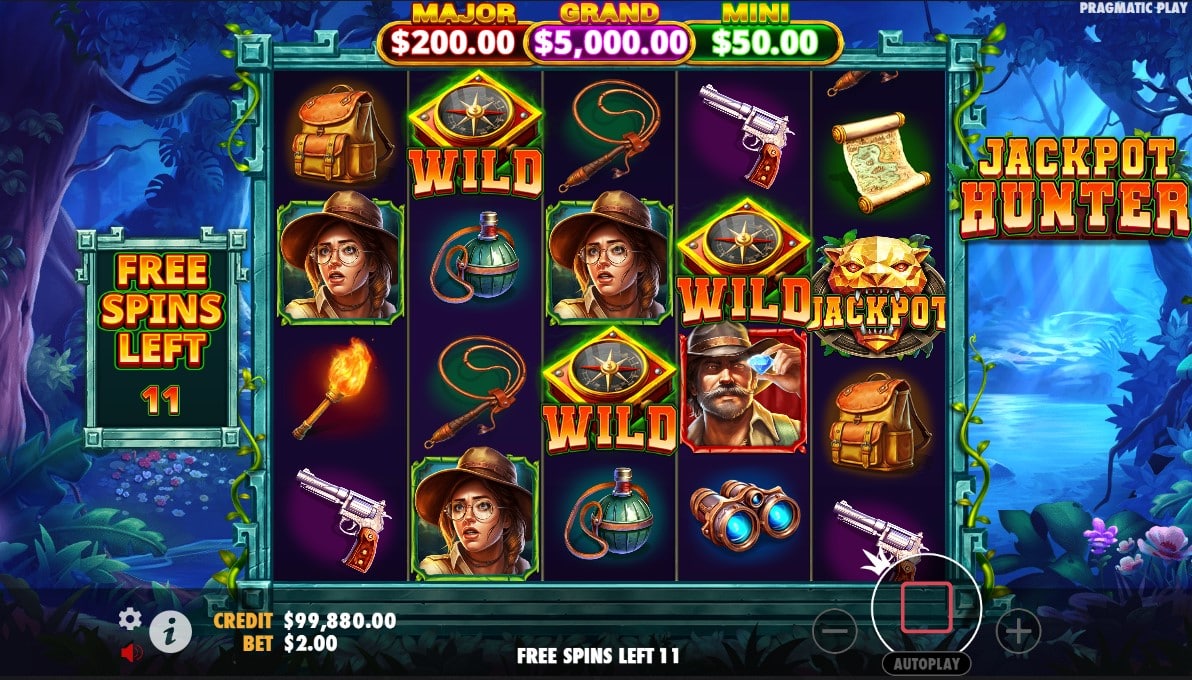Increase bet with the plus button
The width and height of the screenshot is (1192, 680).
click(1018, 631)
